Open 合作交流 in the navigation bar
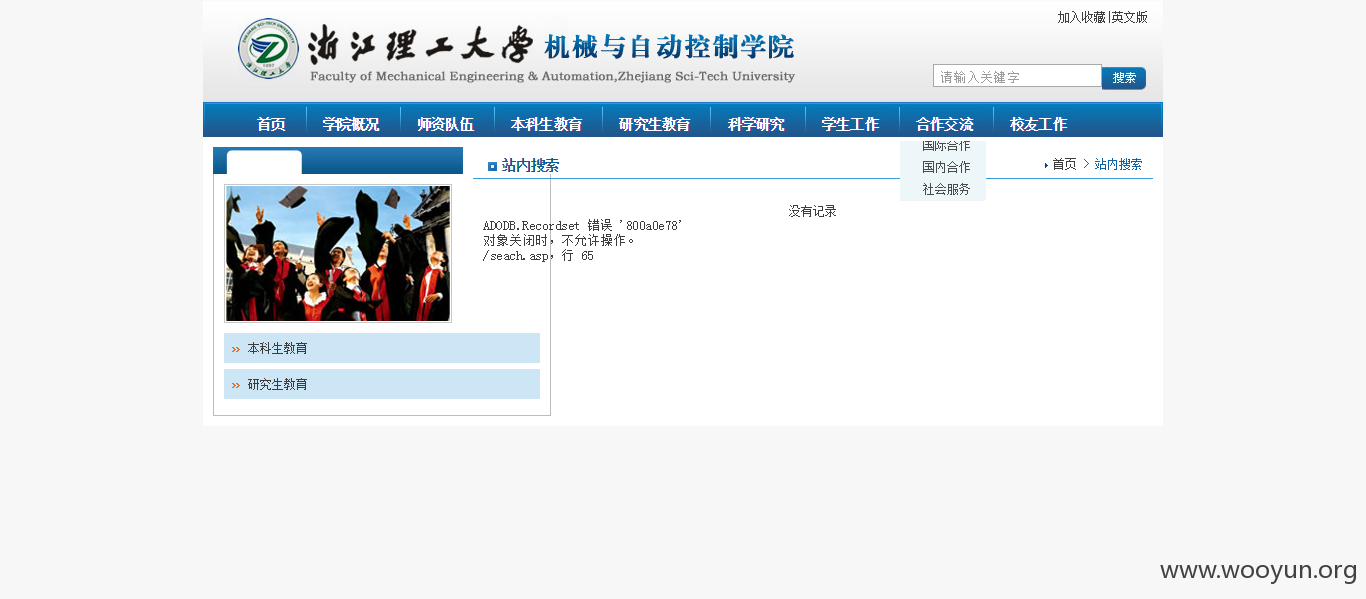The height and width of the screenshot is (599, 1366). pos(945,124)
